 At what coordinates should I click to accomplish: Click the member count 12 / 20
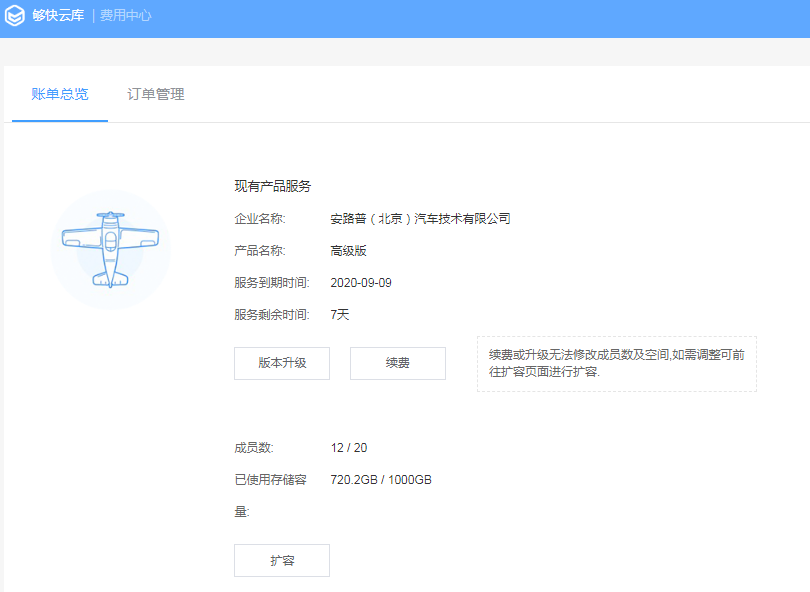(349, 448)
